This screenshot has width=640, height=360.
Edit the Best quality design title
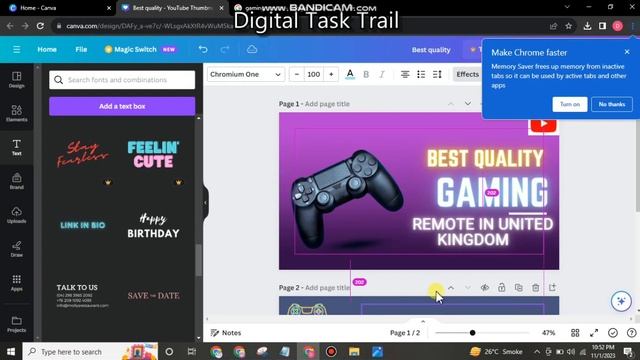(431, 50)
